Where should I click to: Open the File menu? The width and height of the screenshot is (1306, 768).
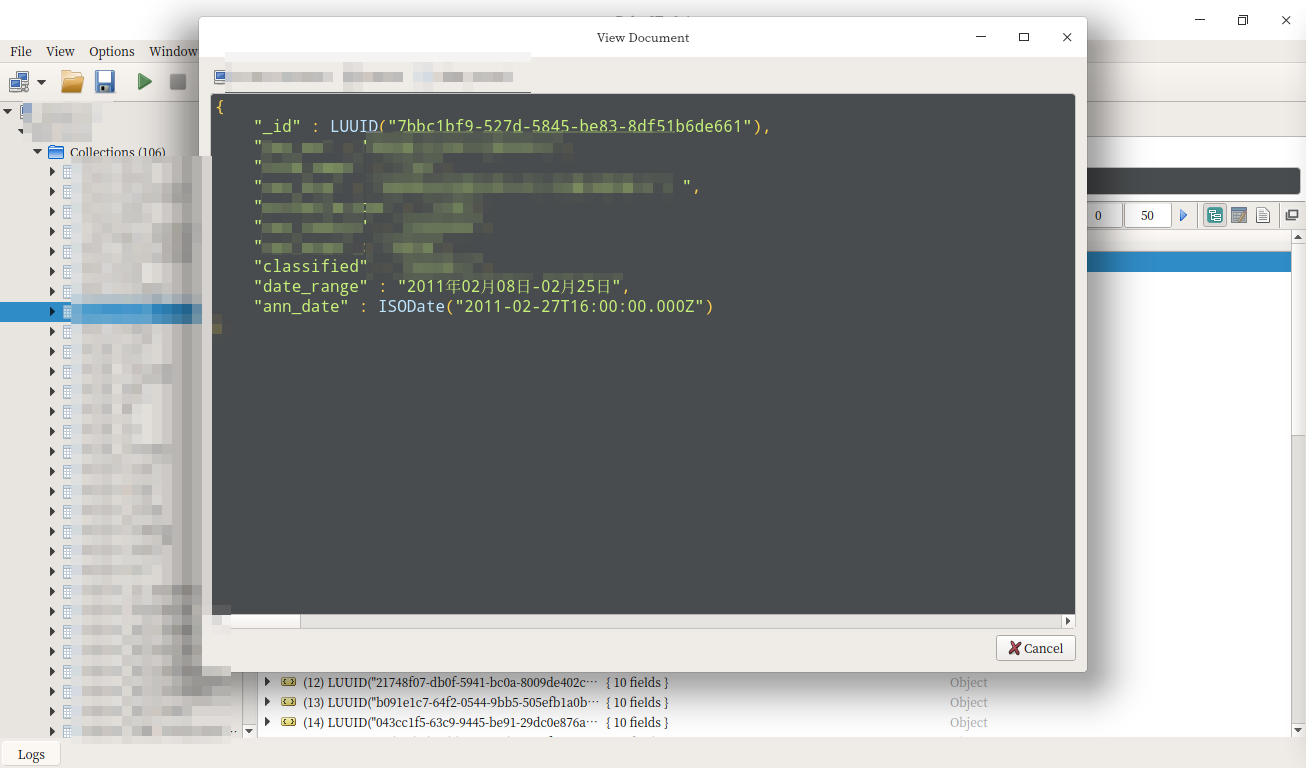click(x=21, y=51)
